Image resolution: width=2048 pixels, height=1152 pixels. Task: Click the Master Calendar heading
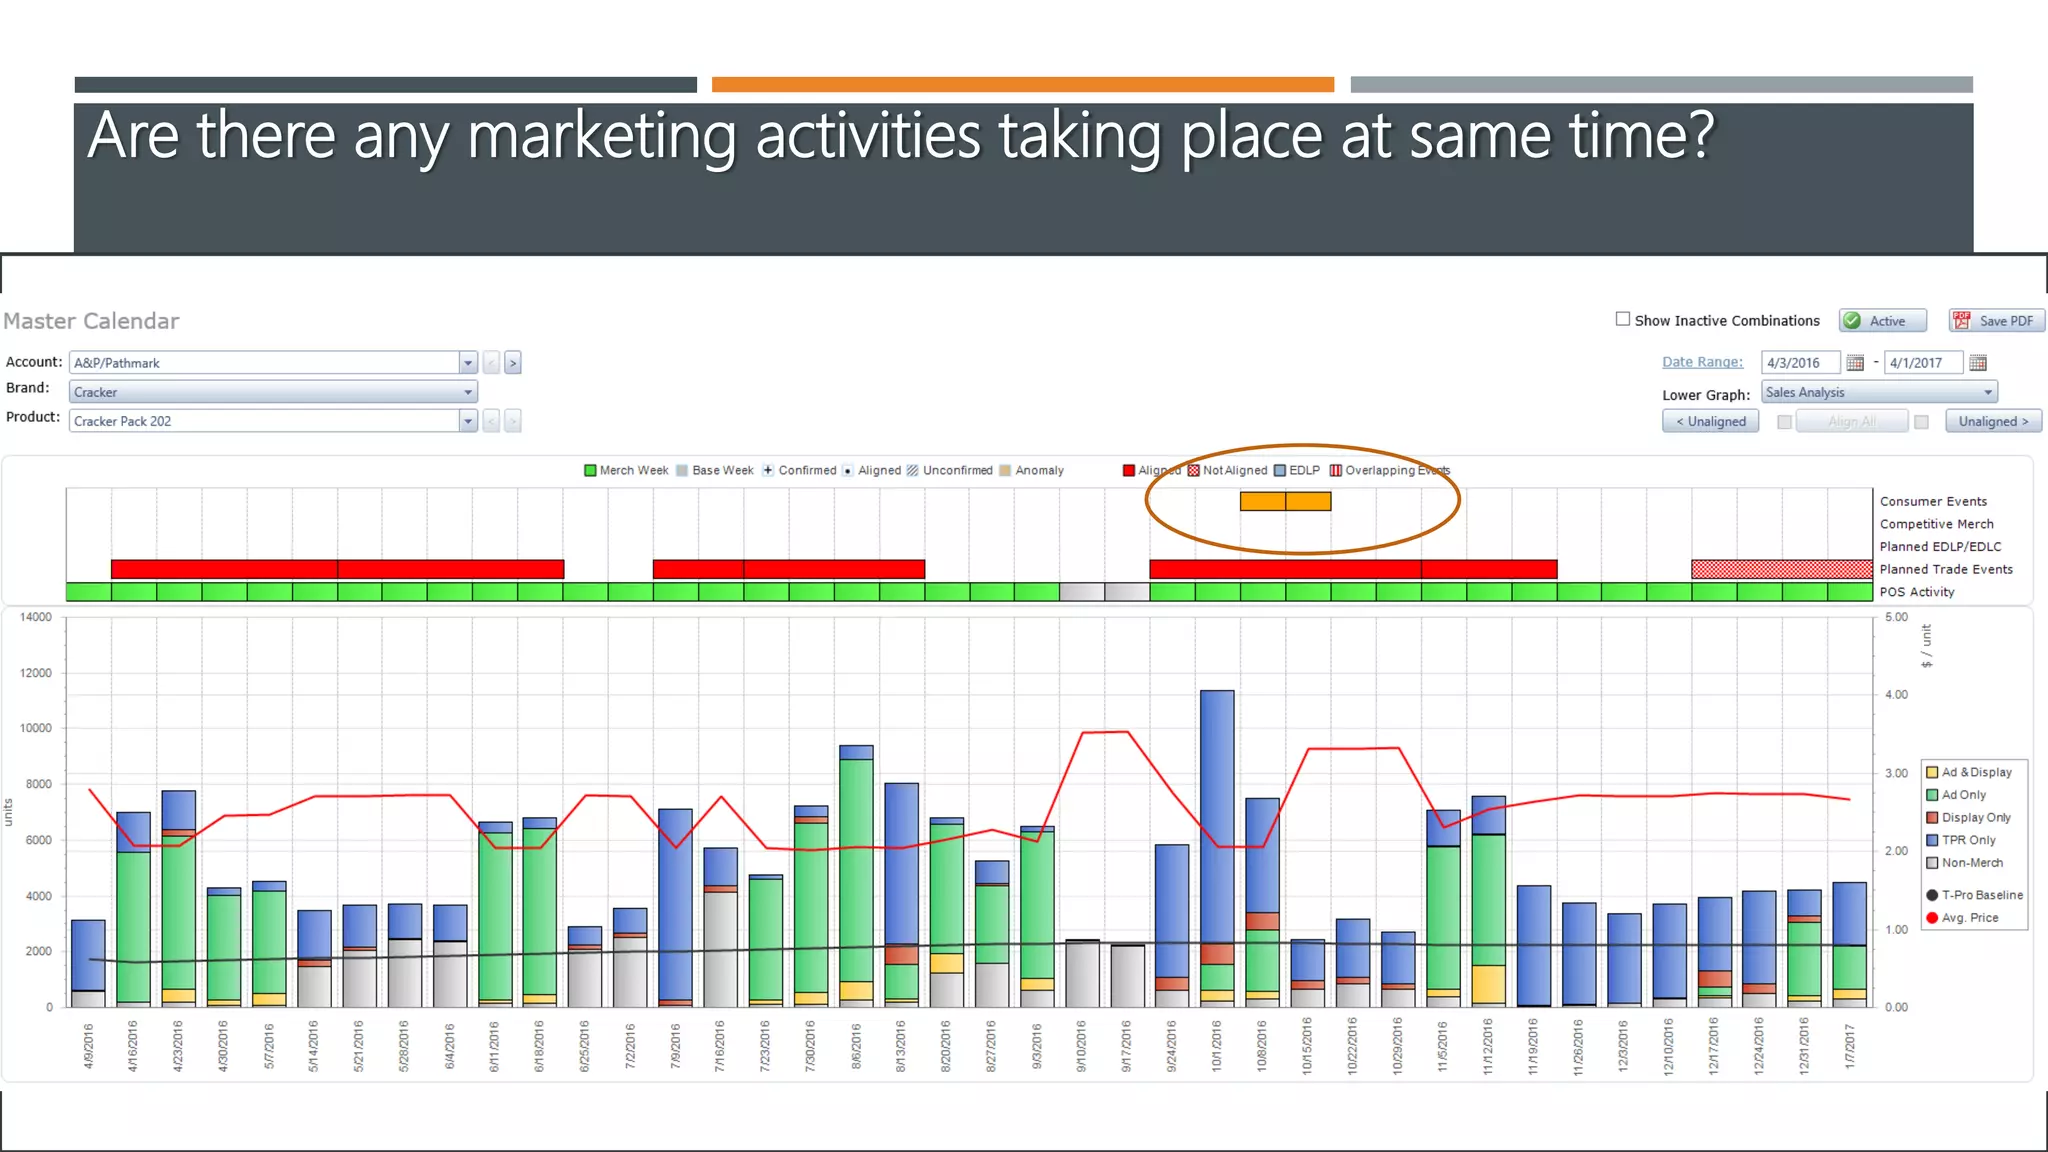91,321
